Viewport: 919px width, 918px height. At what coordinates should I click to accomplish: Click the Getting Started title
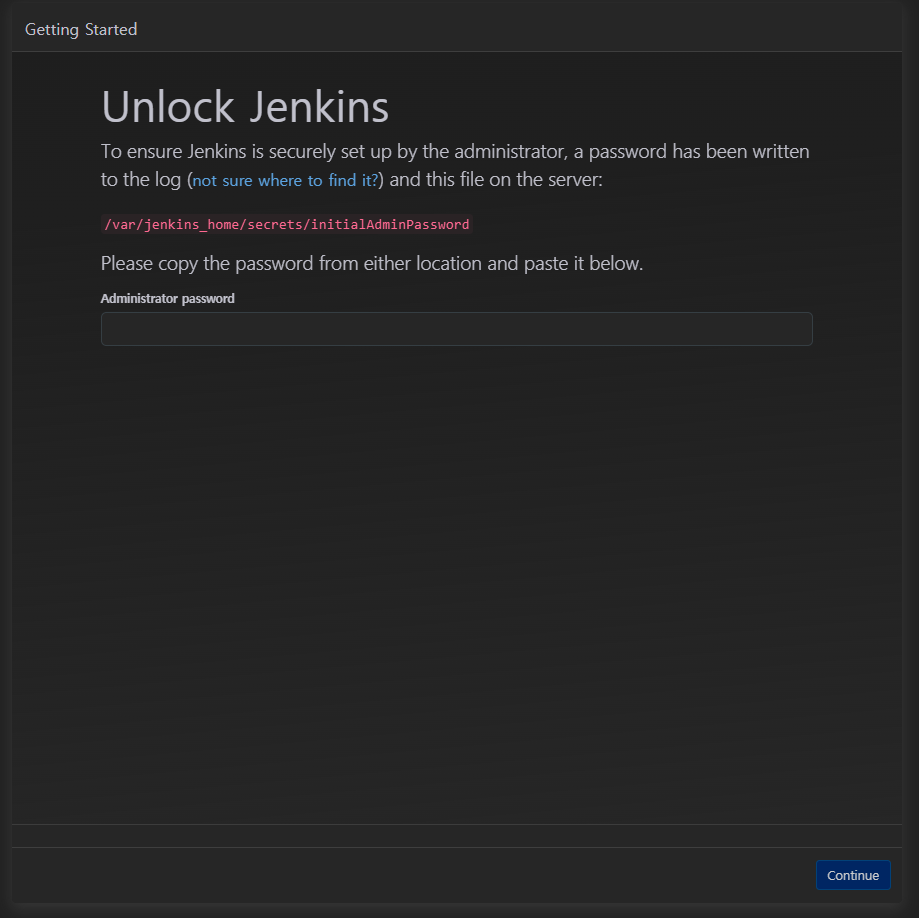pyautogui.click(x=81, y=29)
